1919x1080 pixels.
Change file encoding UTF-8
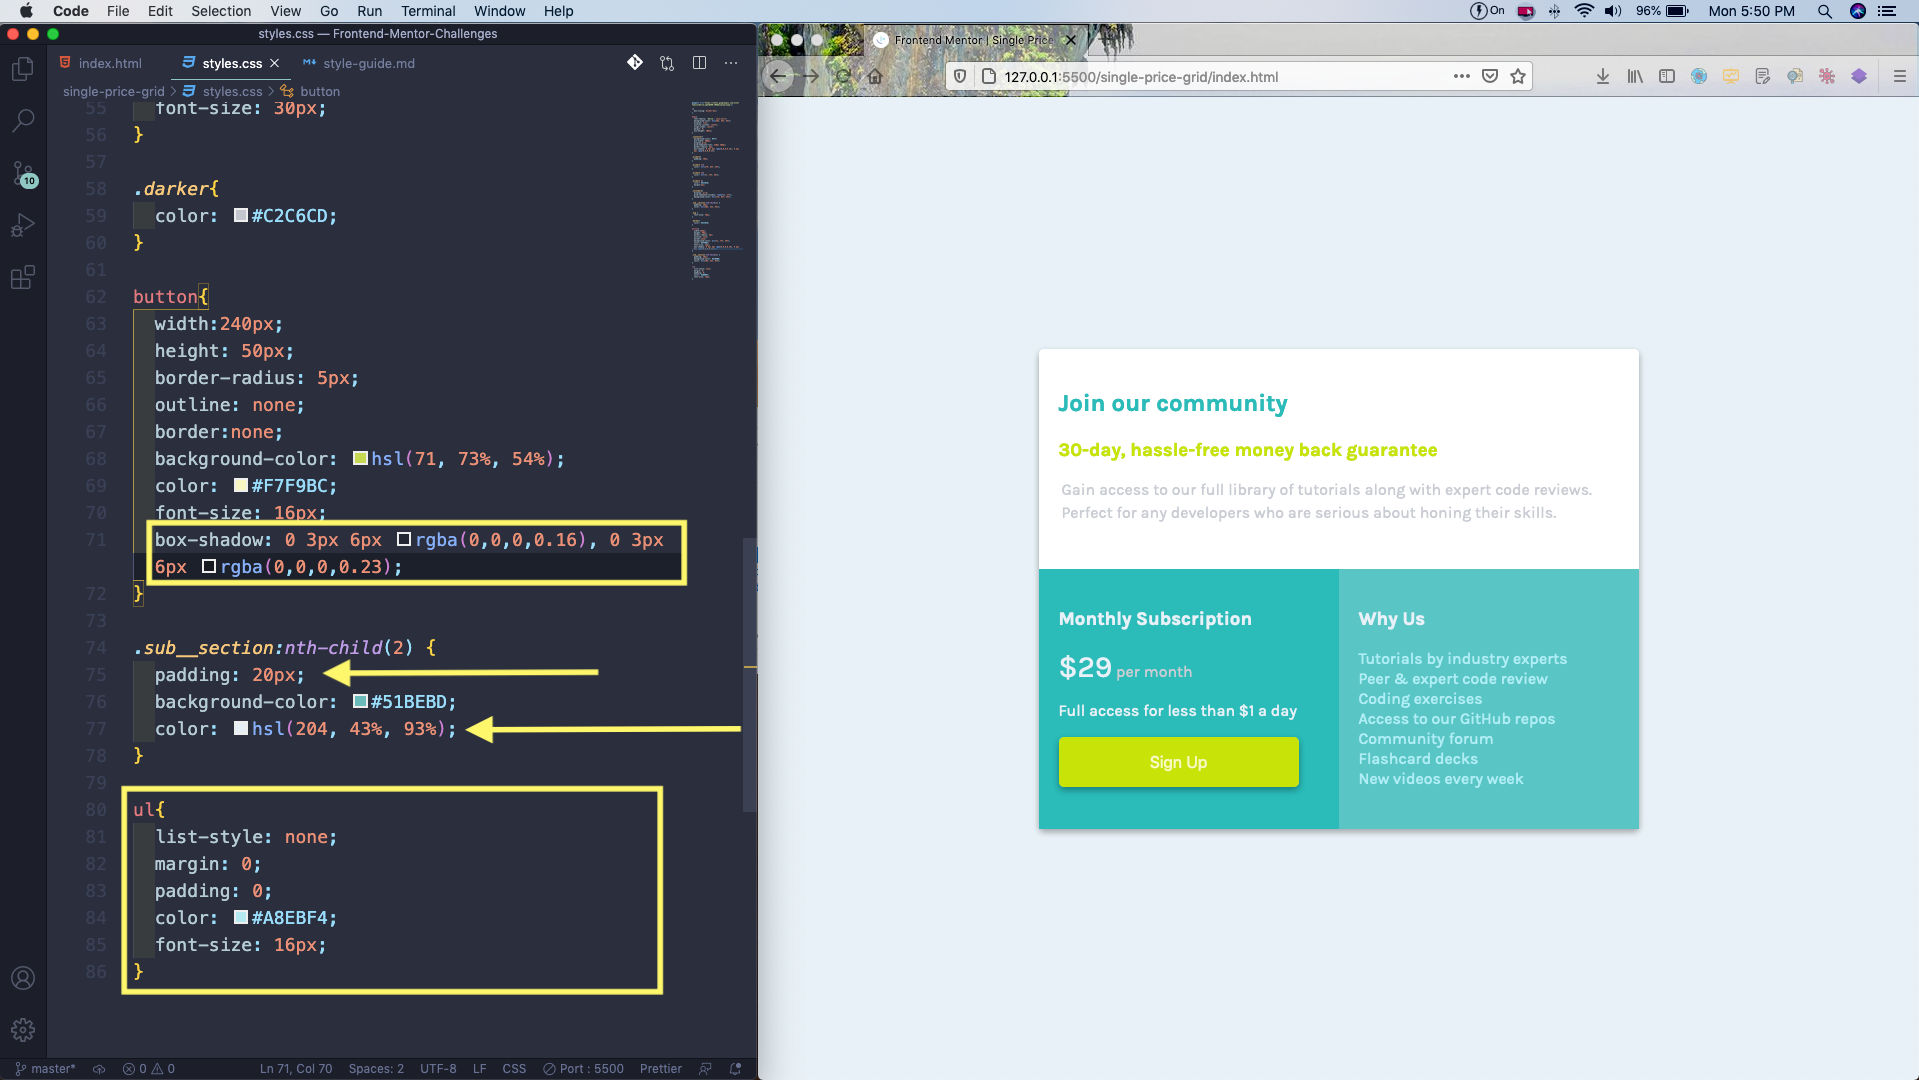click(438, 1069)
